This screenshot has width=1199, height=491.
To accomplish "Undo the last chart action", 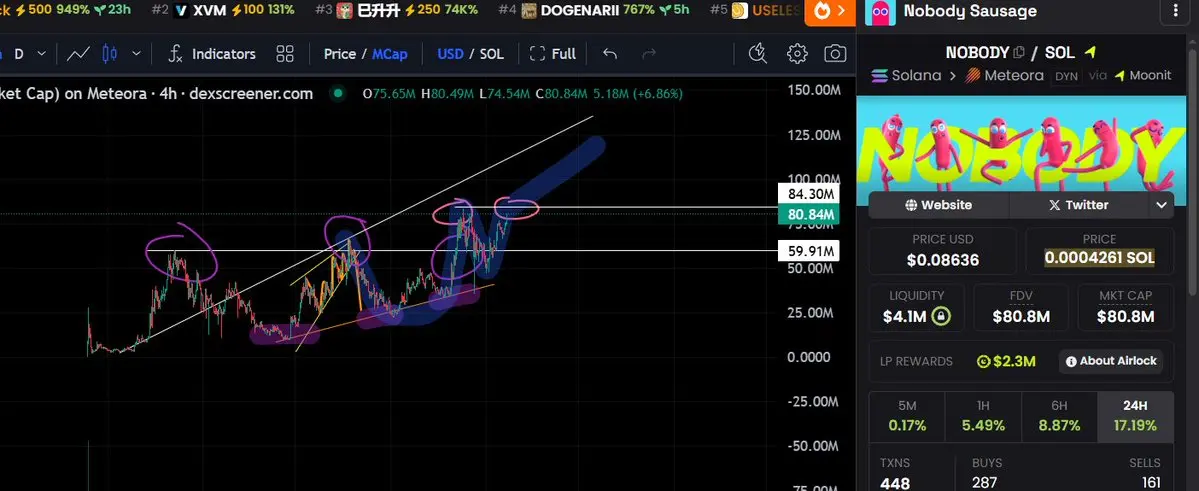I will coord(609,54).
